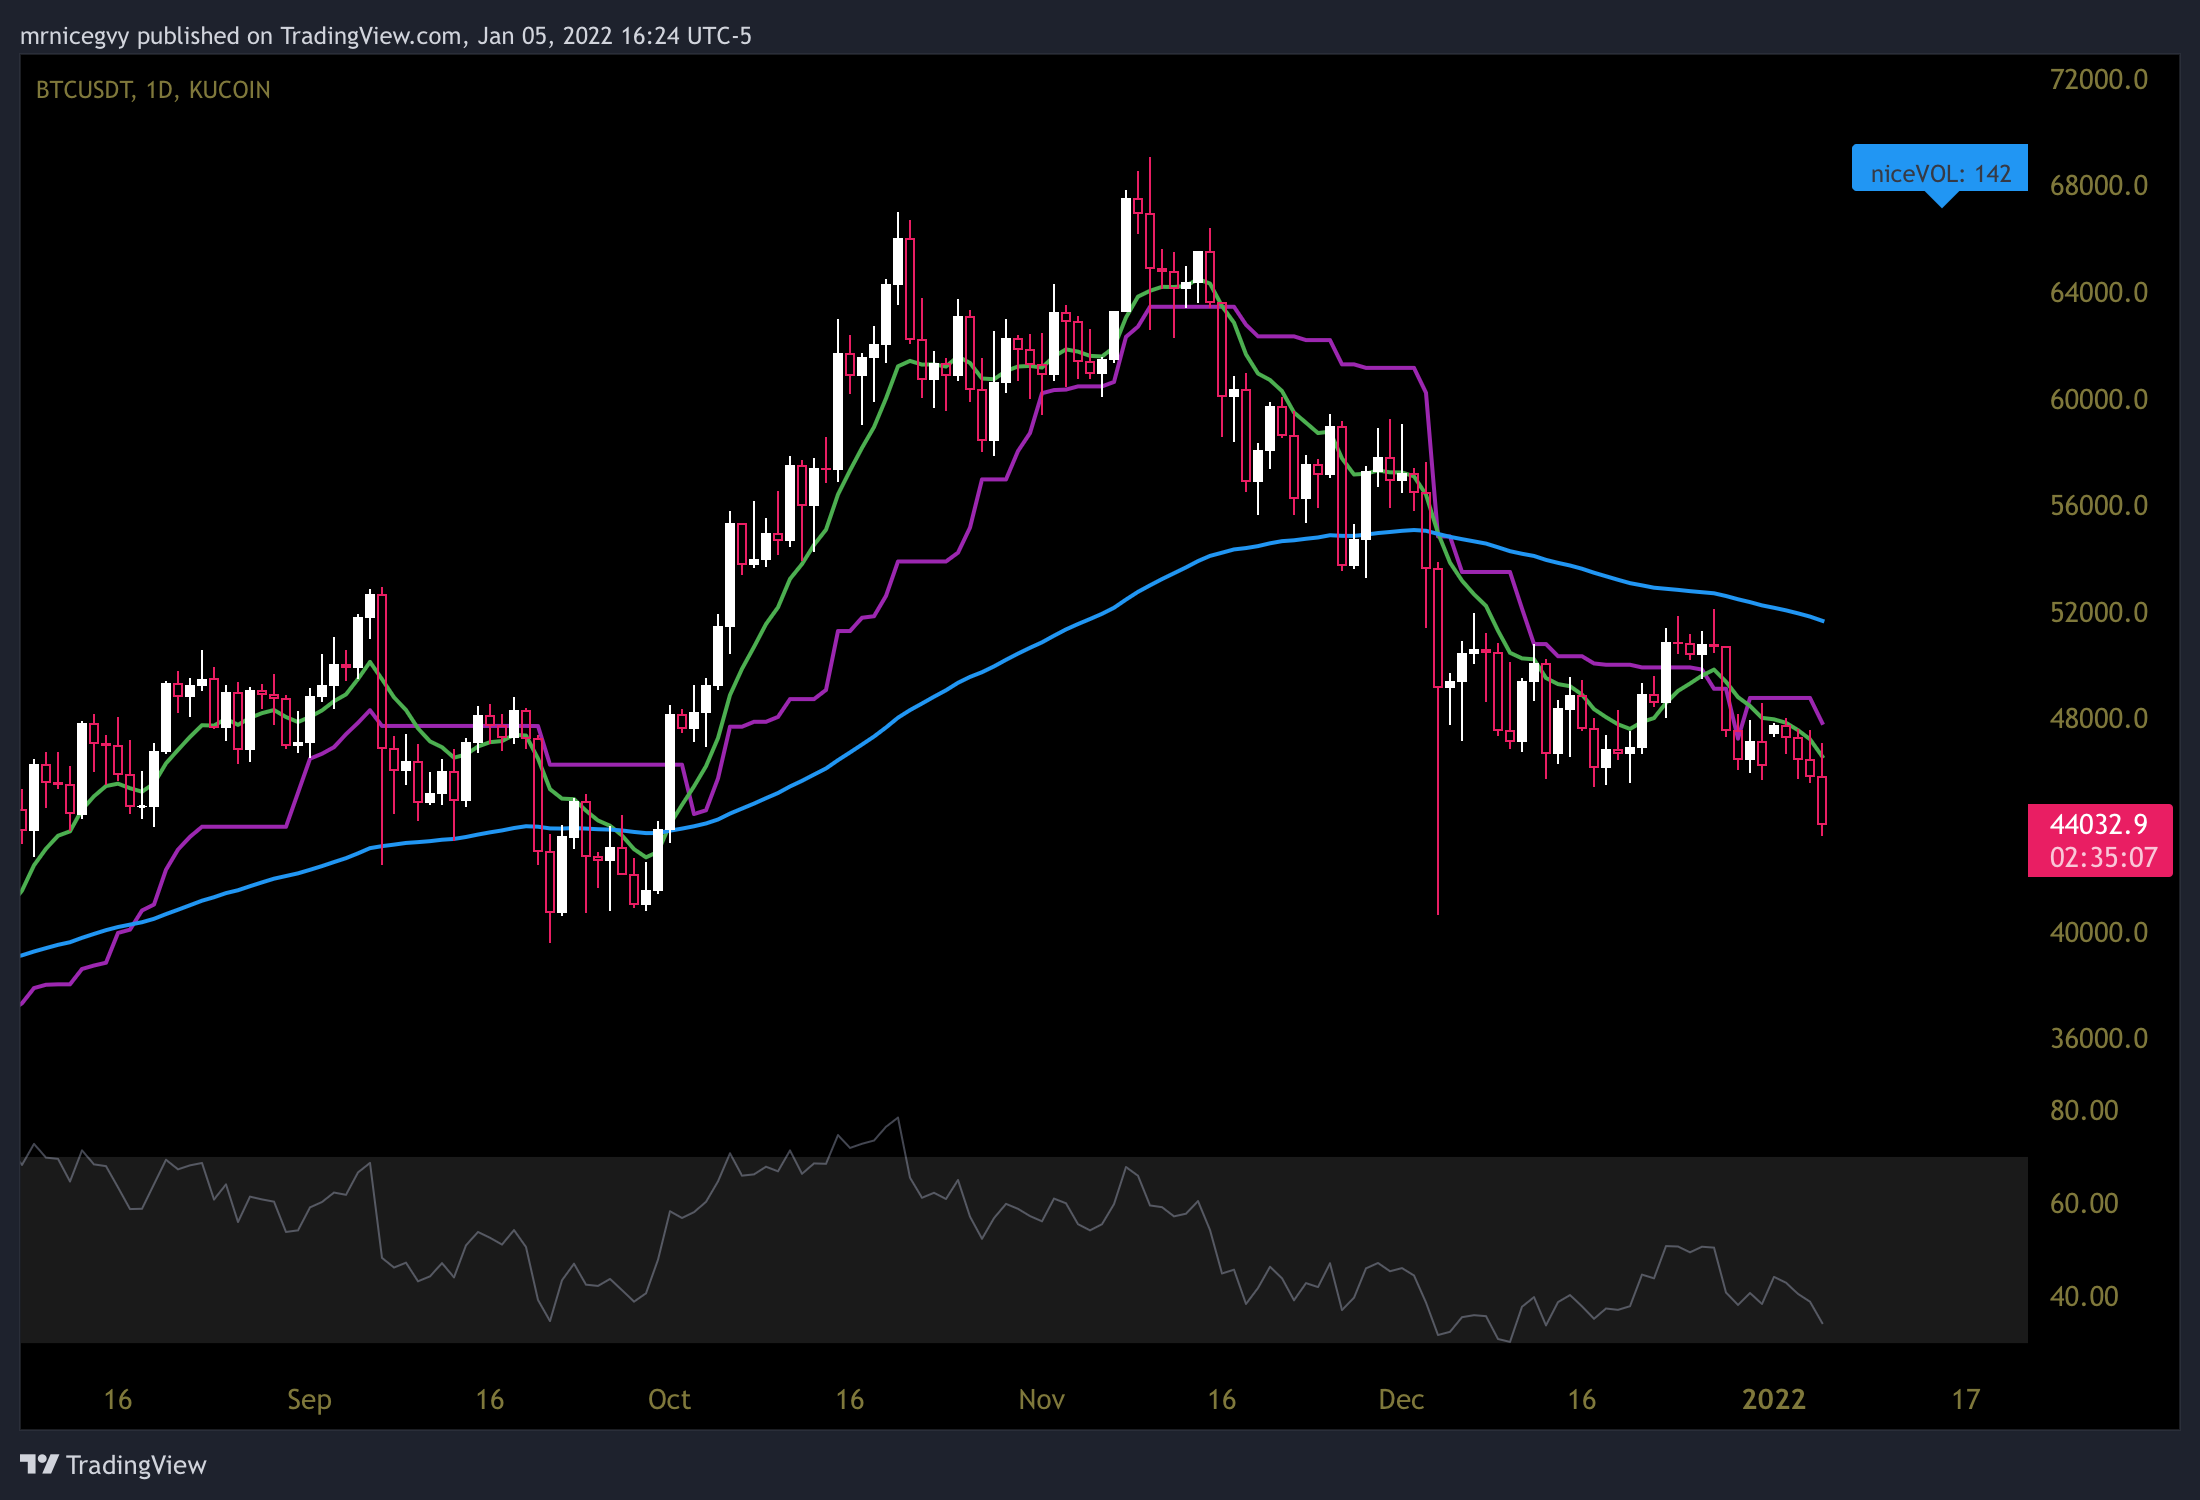Click the 44032.9 current price tag
2200x1500 pixels.
click(2099, 824)
